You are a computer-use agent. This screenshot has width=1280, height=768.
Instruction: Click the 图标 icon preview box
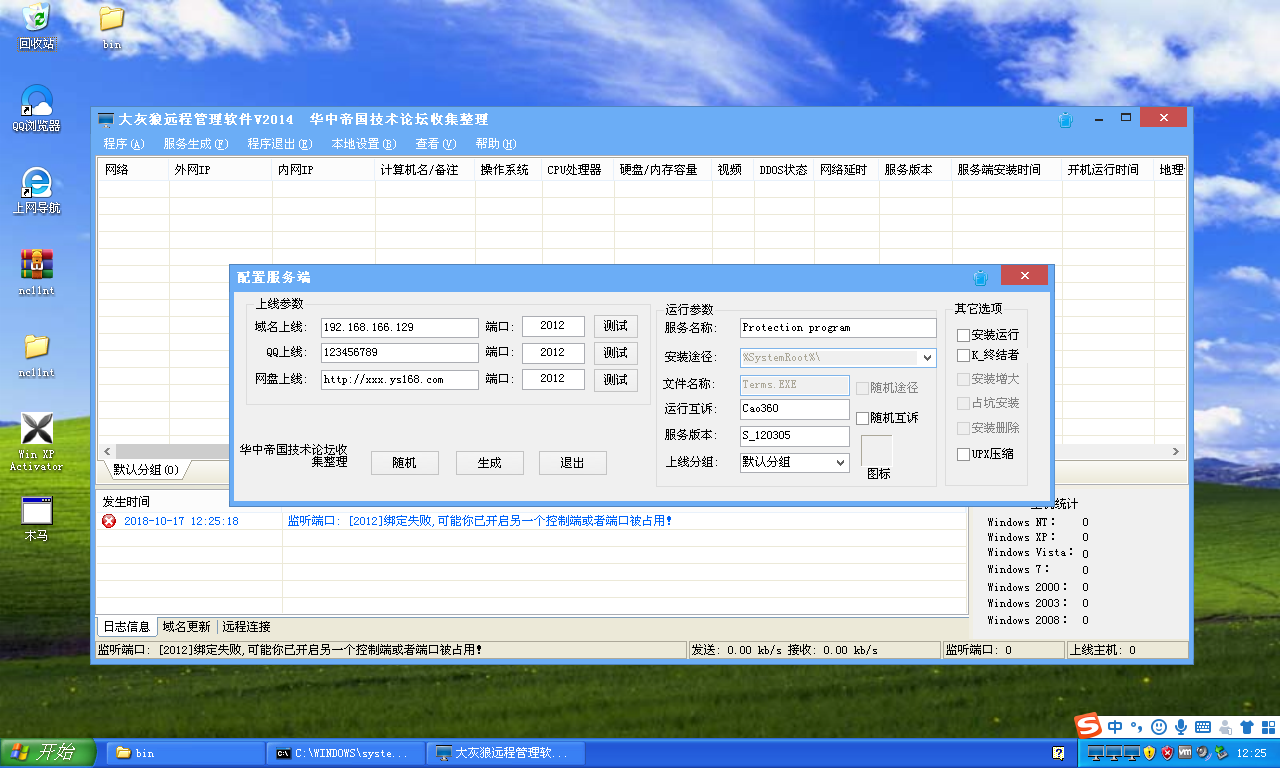click(x=877, y=450)
